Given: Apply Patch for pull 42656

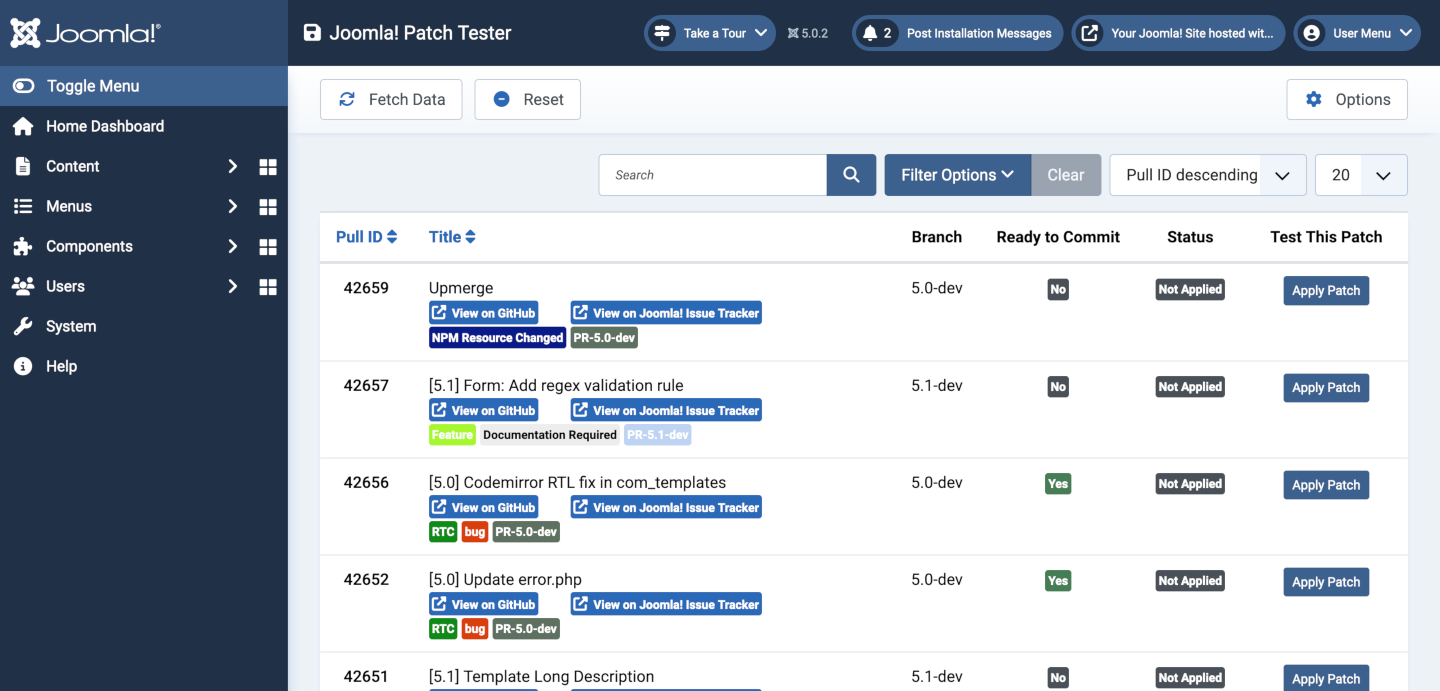Looking at the screenshot, I should click(1326, 485).
